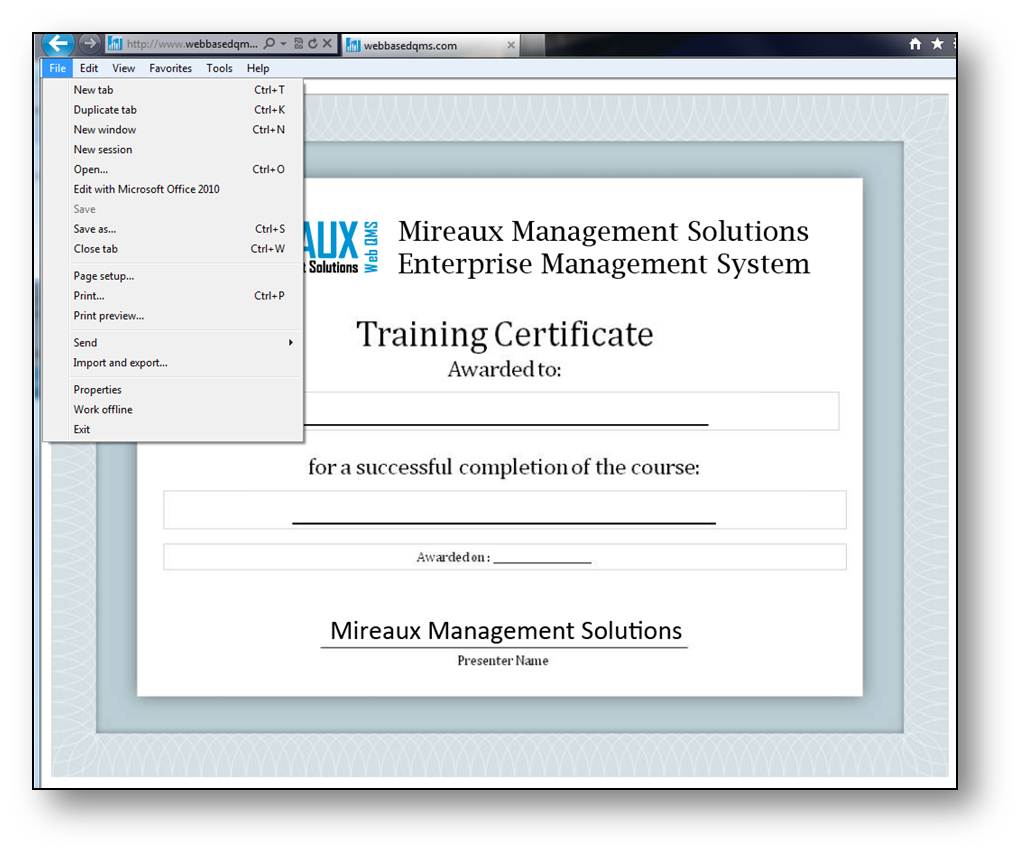1023x855 pixels.
Task: Toggle Work offline in File menu
Action: coord(173,410)
